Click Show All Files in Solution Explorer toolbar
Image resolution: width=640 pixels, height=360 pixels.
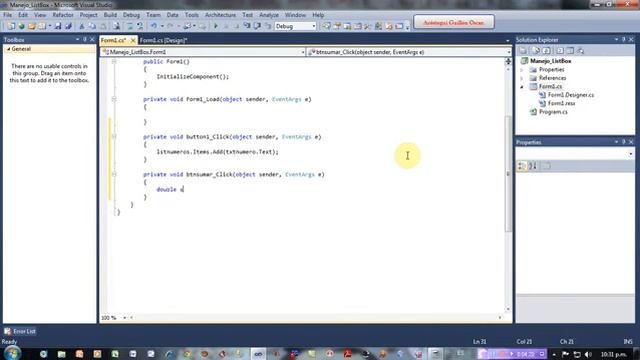536,51
